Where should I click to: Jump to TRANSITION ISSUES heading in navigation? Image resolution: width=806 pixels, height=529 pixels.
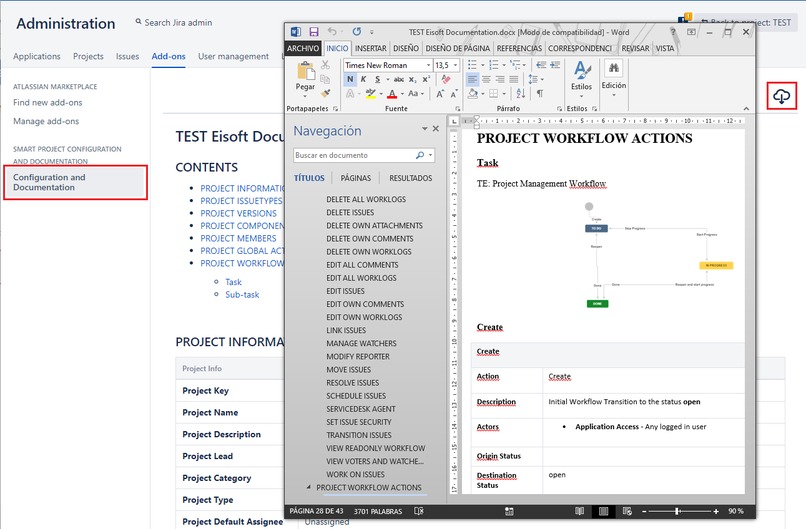(x=359, y=435)
